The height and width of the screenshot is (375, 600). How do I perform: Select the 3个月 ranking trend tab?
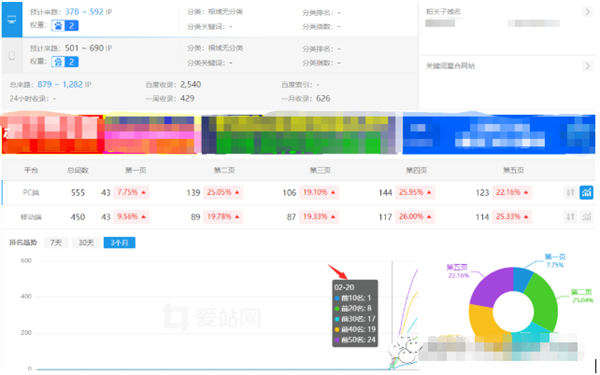119,243
